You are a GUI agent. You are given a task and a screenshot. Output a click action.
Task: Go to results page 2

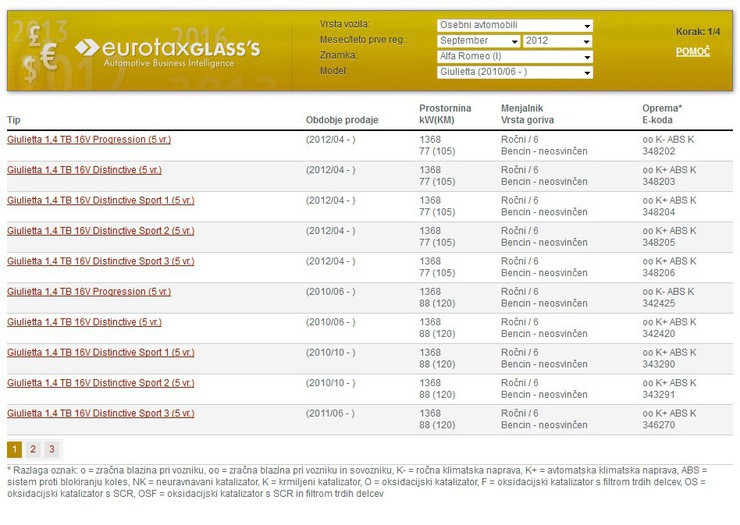pyautogui.click(x=33, y=449)
